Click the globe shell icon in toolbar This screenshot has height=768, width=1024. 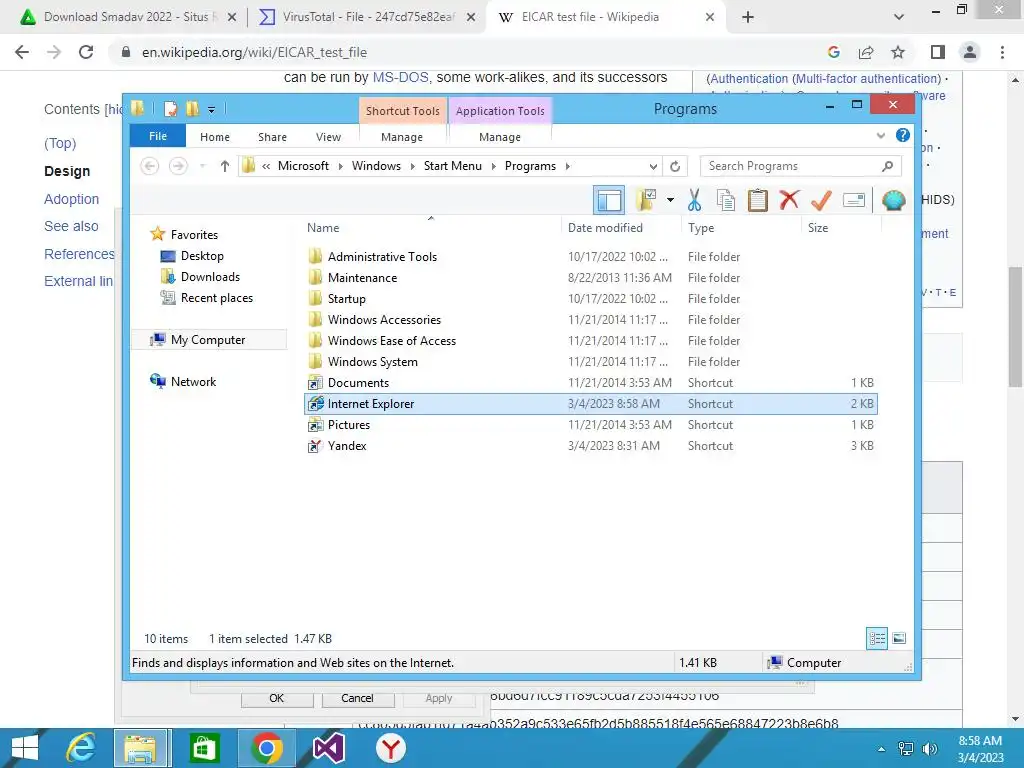tap(893, 200)
